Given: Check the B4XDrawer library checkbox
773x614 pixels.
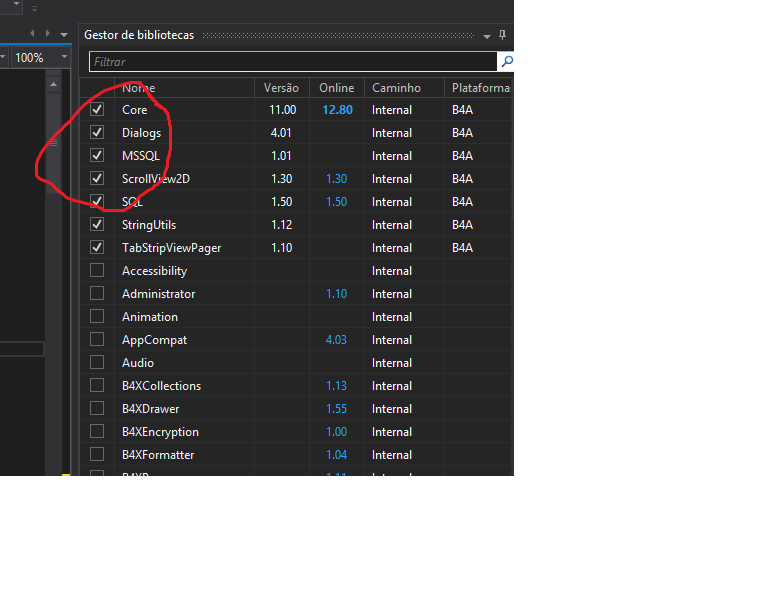Looking at the screenshot, I should coord(97,408).
